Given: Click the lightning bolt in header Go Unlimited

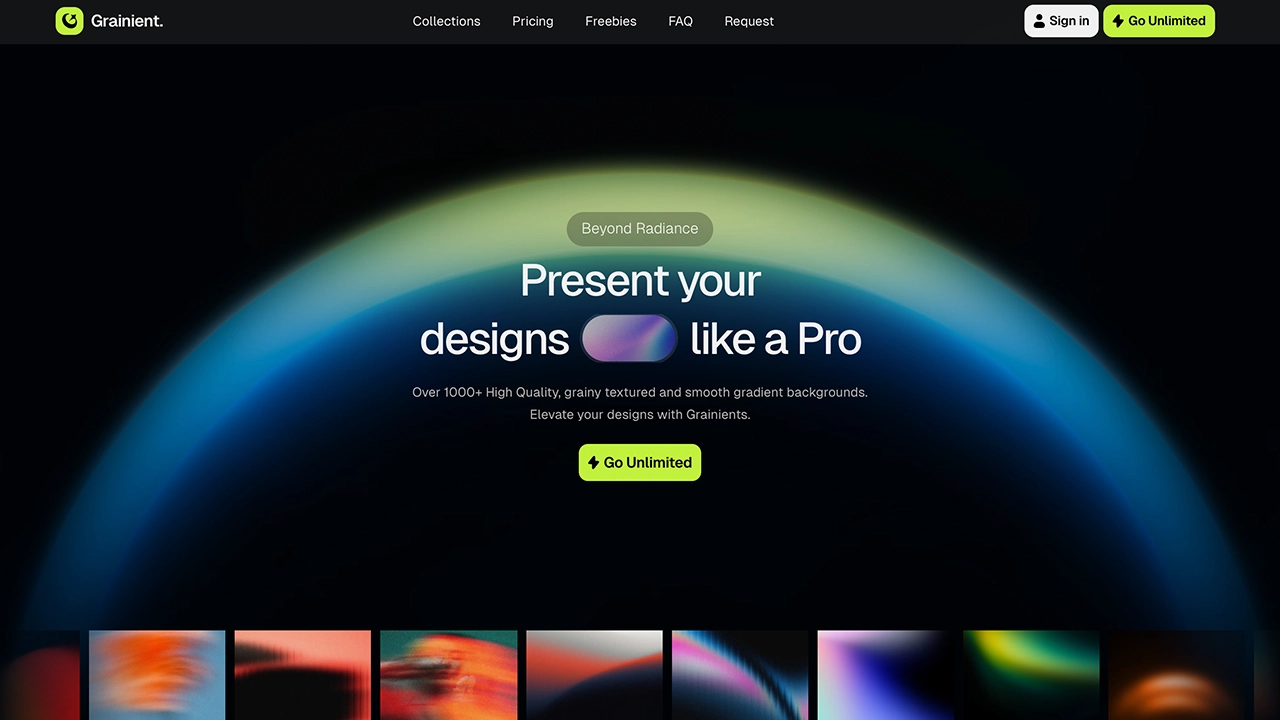Looking at the screenshot, I should pyautogui.click(x=1118, y=21).
